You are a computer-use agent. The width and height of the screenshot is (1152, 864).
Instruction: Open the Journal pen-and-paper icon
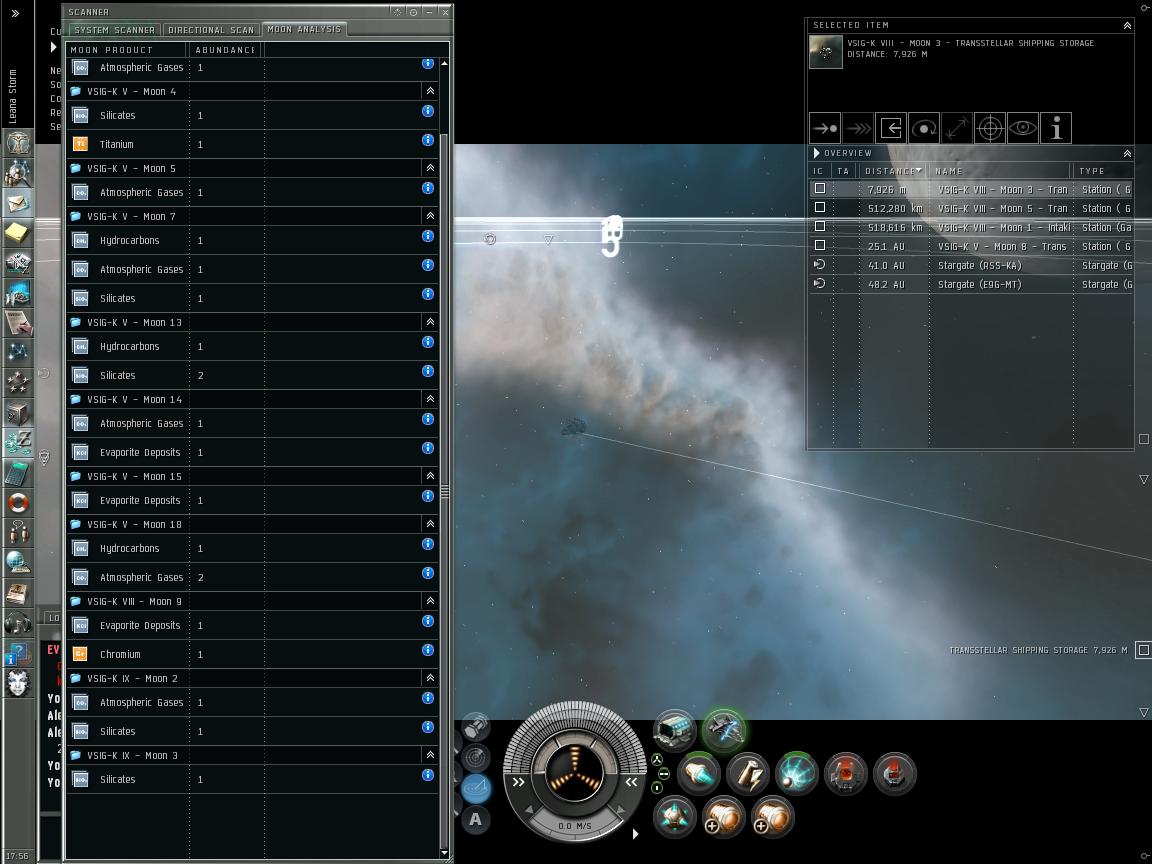[x=18, y=323]
